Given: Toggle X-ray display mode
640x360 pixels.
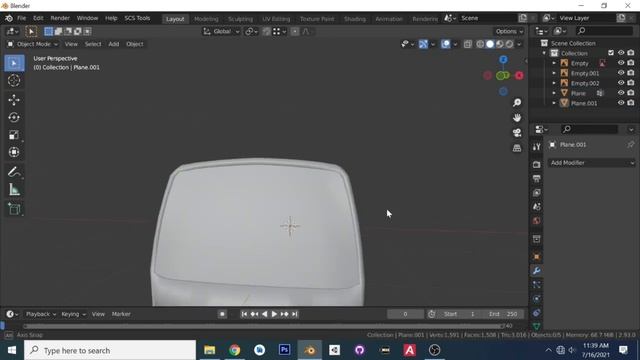Looking at the screenshot, I should (467, 44).
